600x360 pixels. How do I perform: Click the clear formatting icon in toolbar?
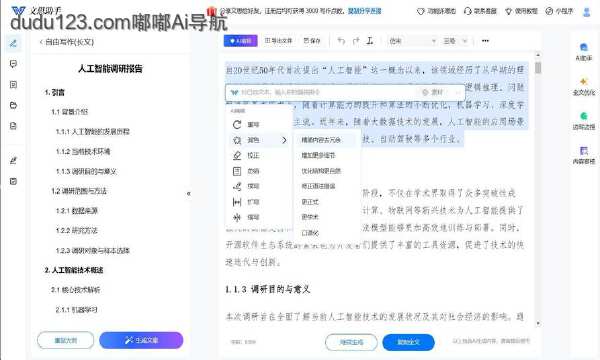tap(370, 41)
